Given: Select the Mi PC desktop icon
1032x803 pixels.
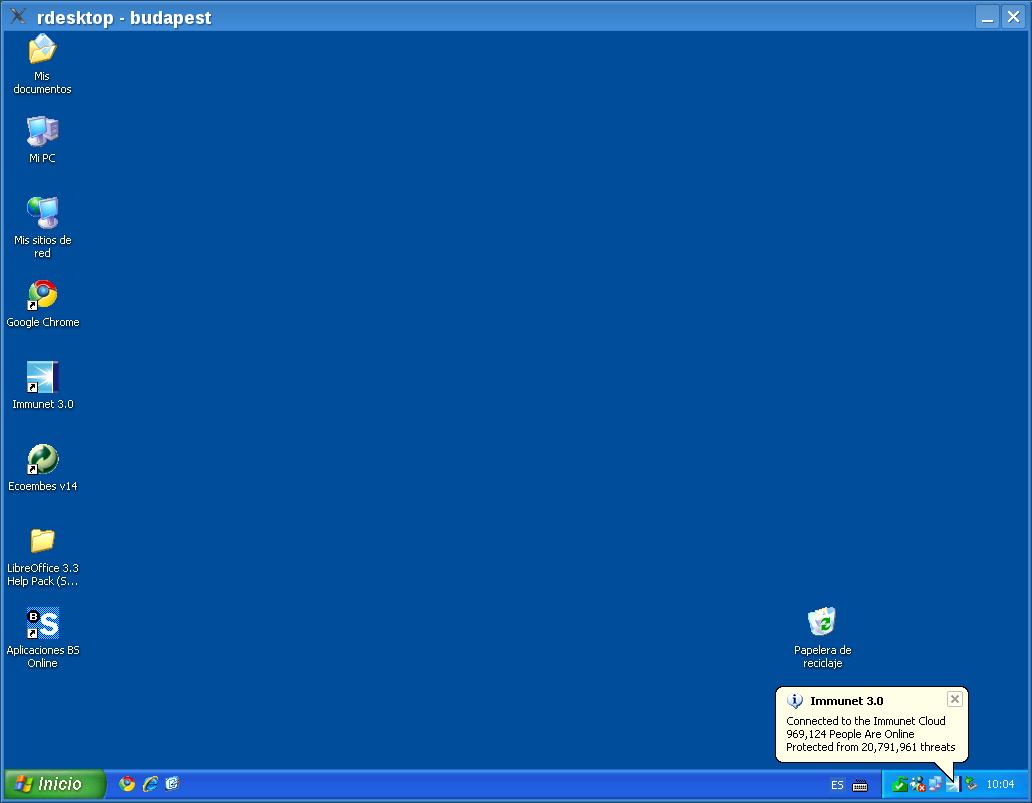Looking at the screenshot, I should pyautogui.click(x=42, y=131).
